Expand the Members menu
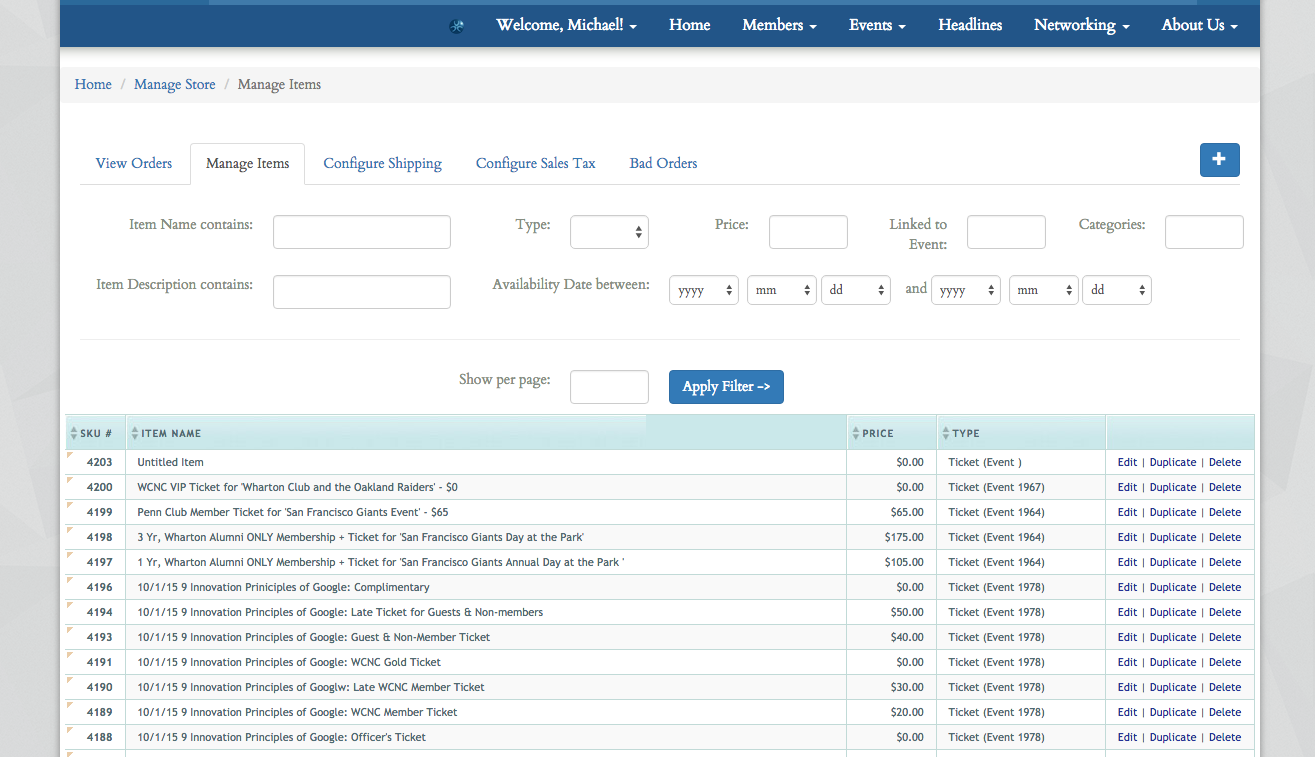Image resolution: width=1315 pixels, height=757 pixels. (779, 25)
